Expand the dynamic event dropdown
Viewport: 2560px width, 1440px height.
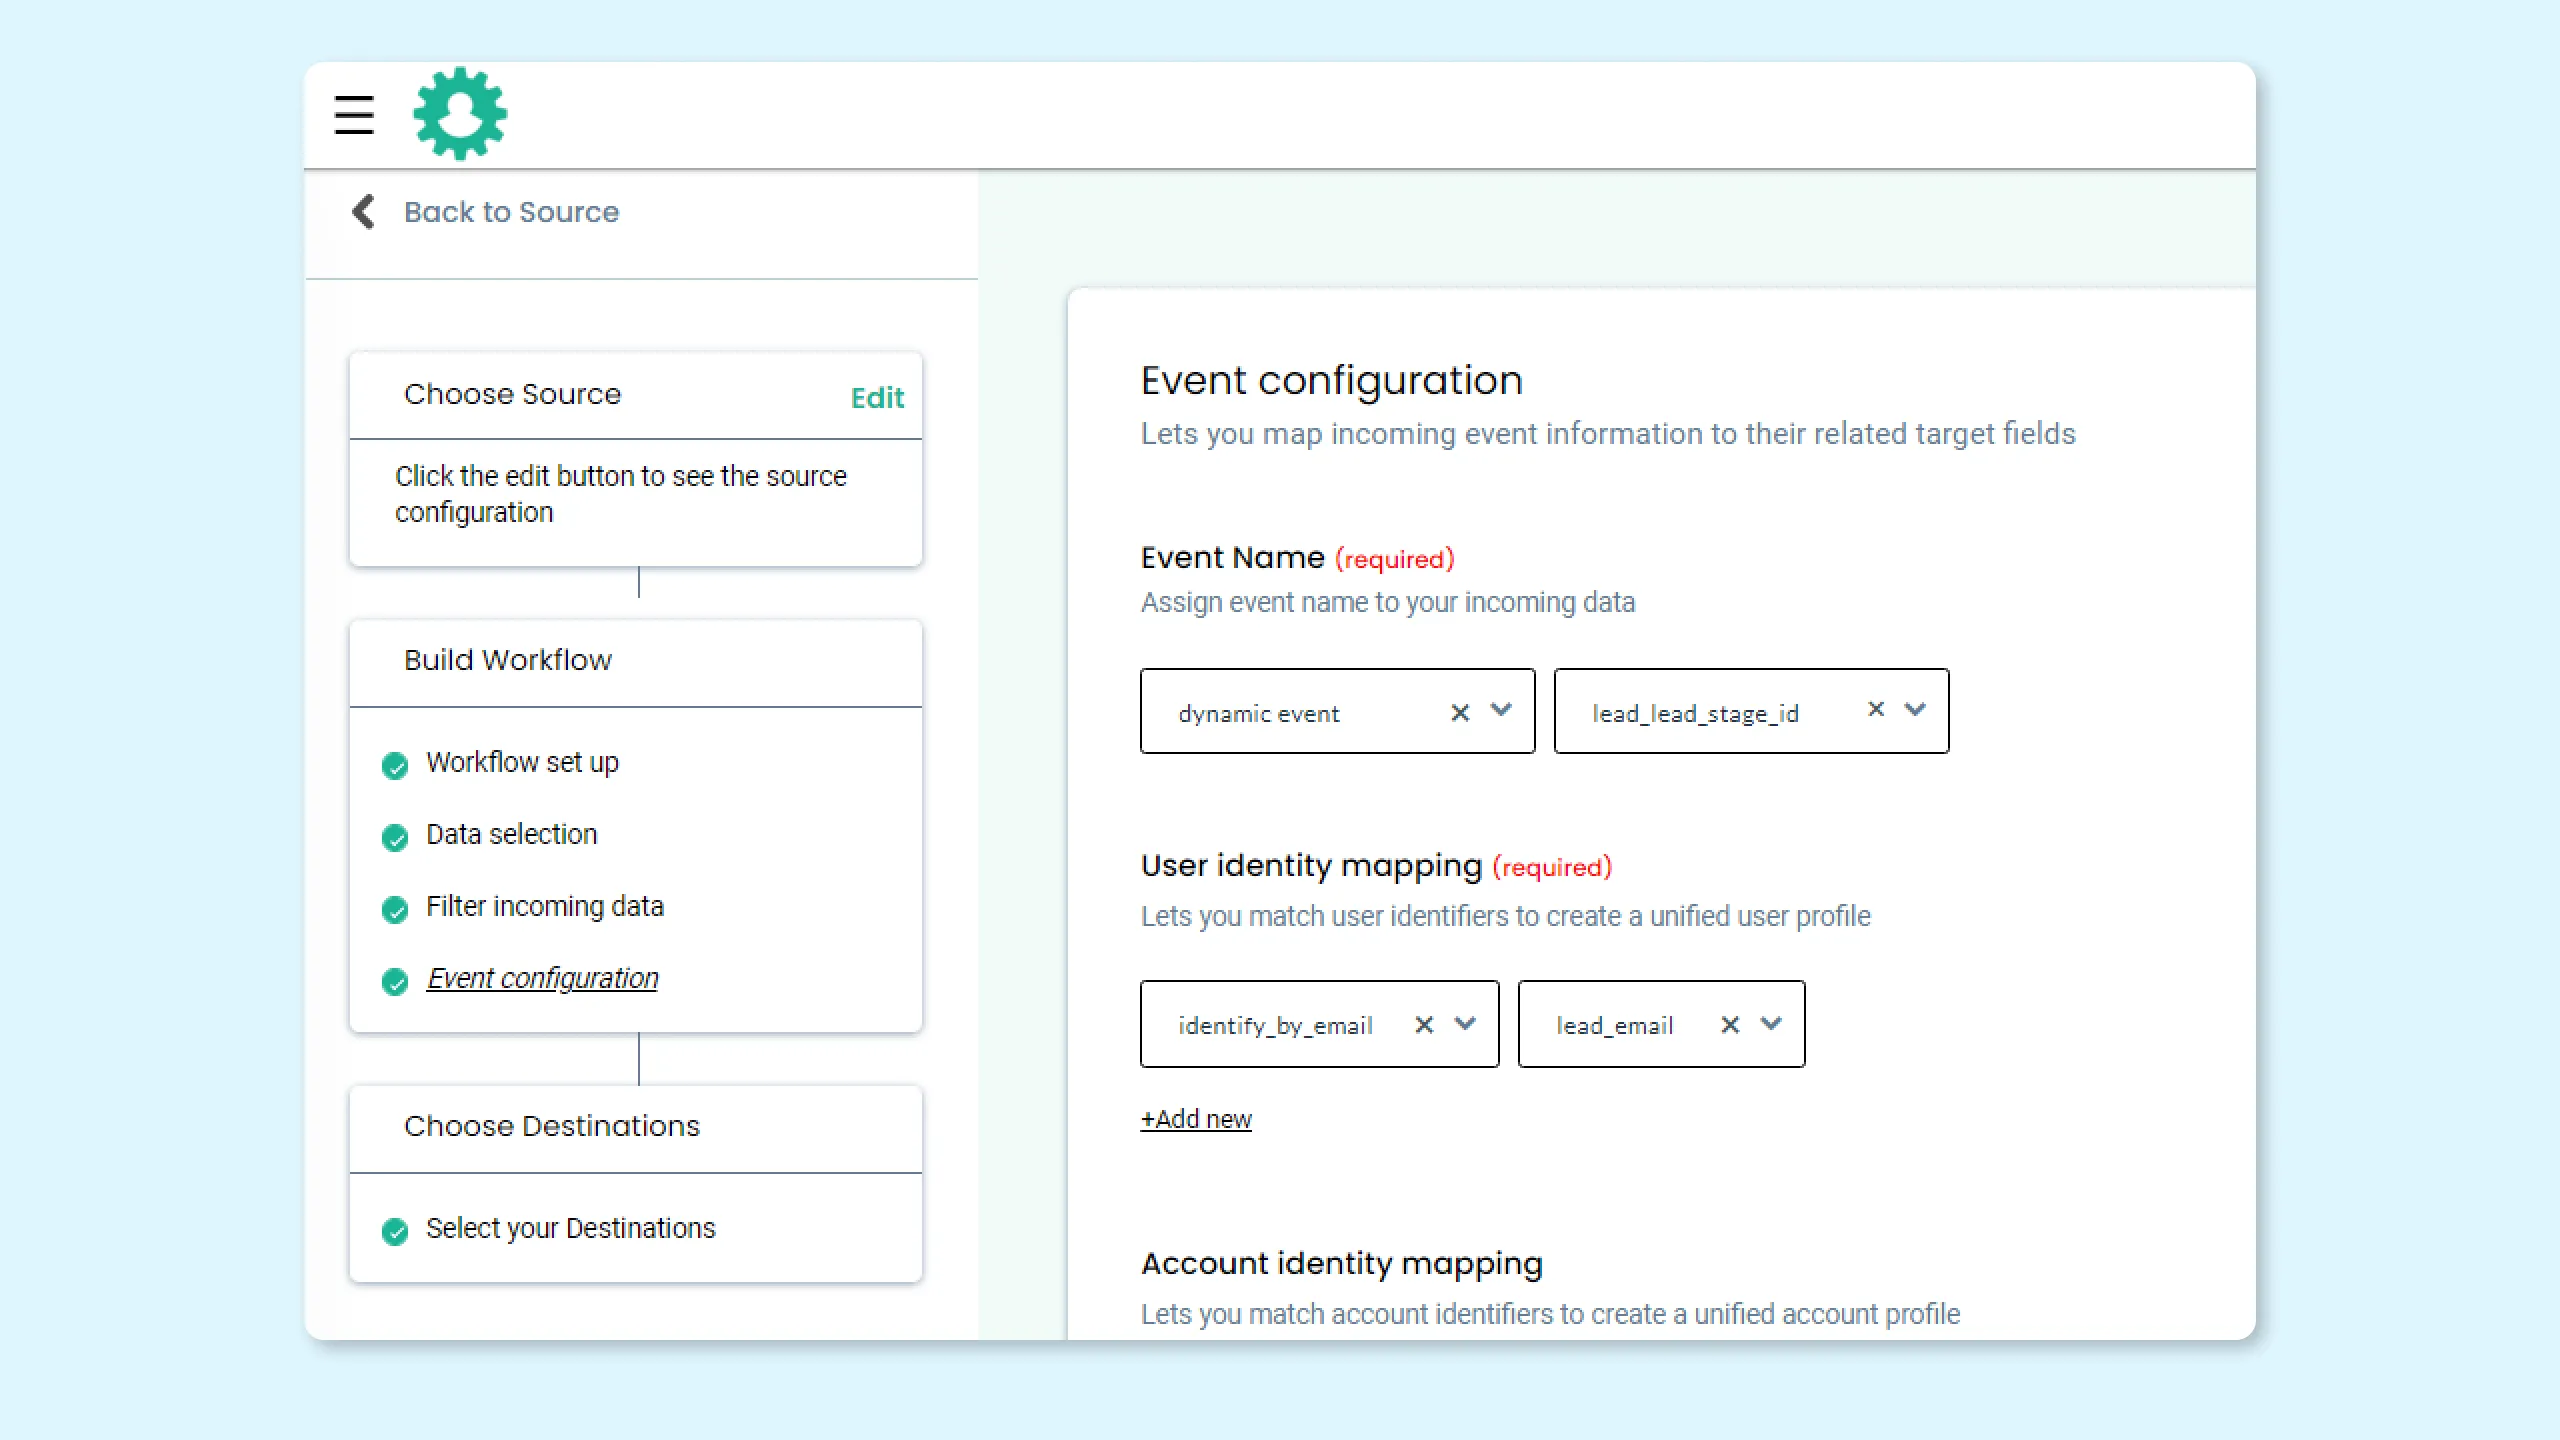tap(1501, 710)
